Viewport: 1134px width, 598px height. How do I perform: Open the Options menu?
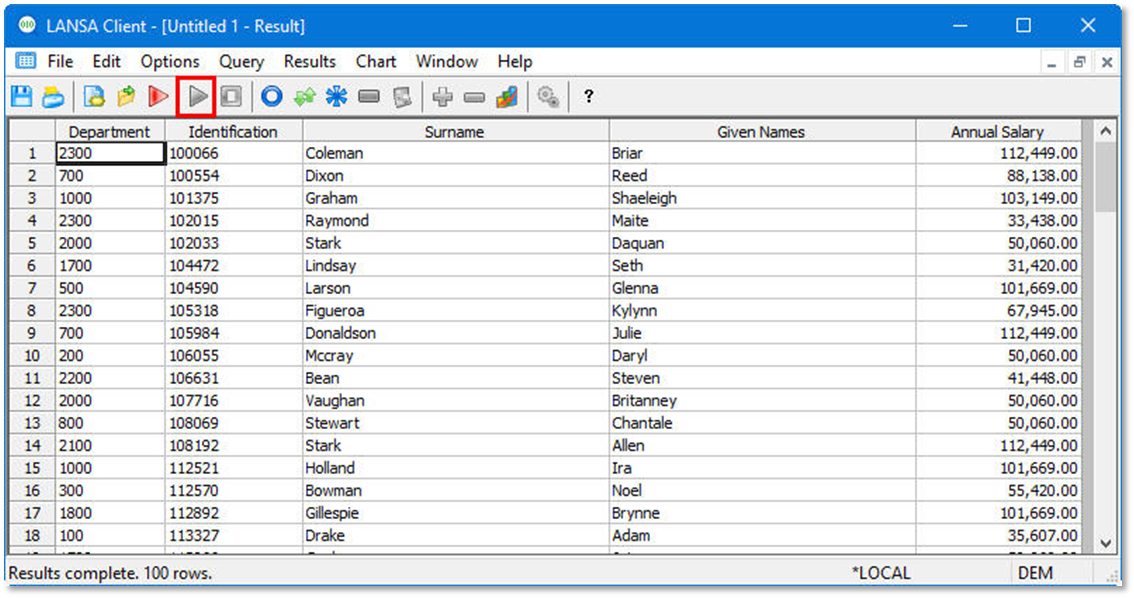click(170, 61)
